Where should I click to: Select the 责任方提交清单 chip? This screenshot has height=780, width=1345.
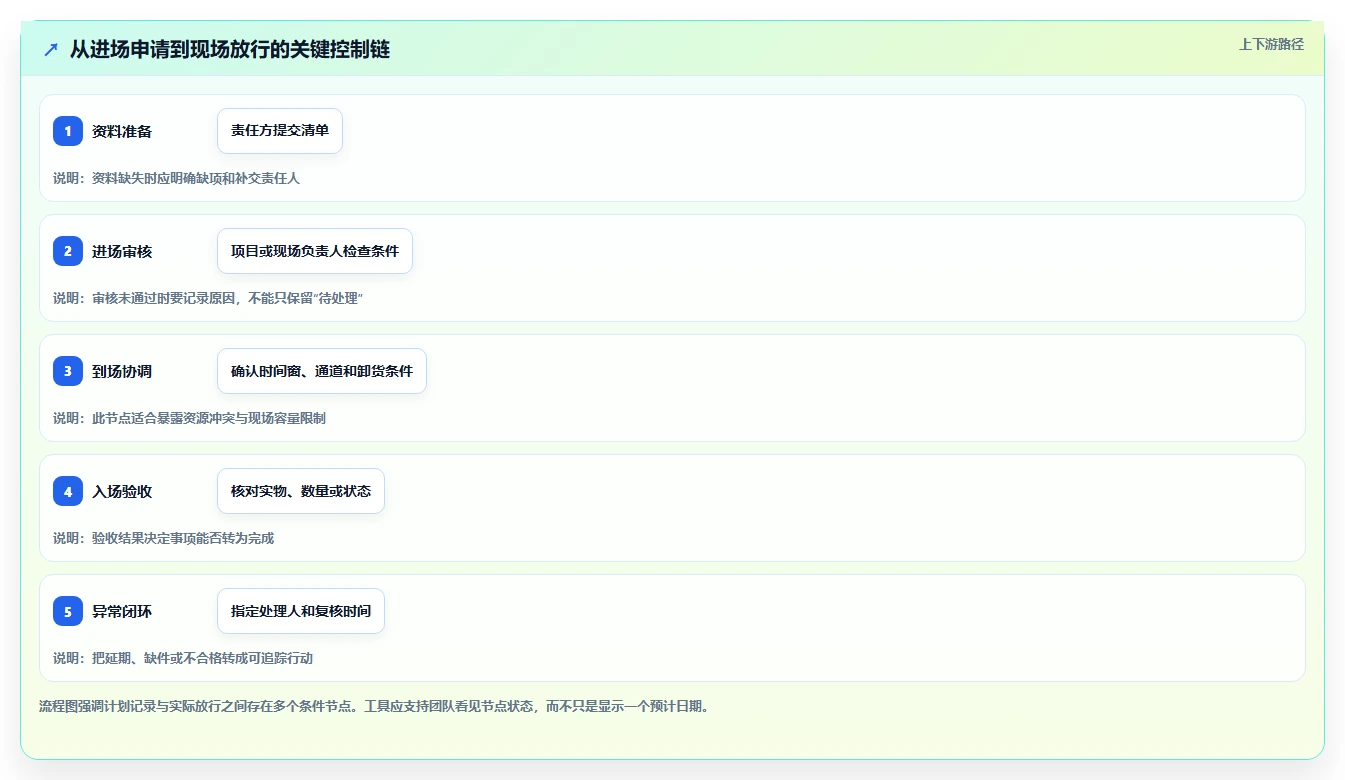click(x=280, y=131)
